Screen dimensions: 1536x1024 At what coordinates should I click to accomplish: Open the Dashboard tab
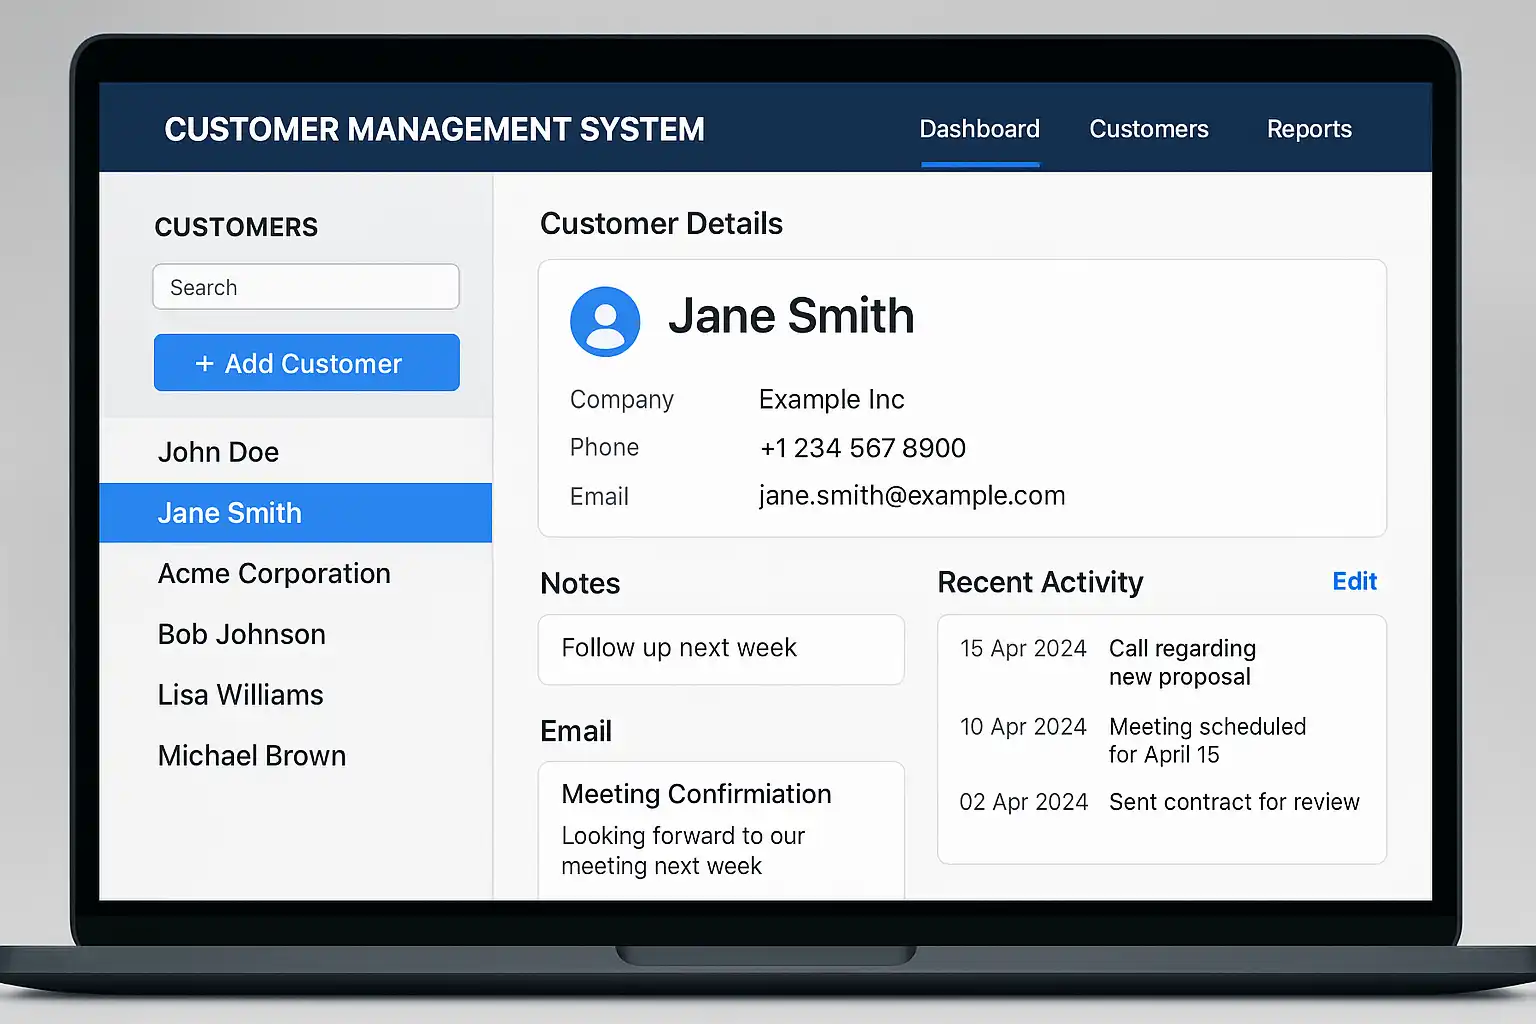tap(979, 130)
